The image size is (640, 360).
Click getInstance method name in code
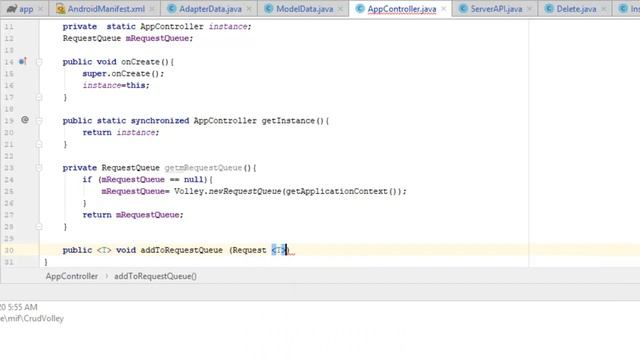coord(288,121)
